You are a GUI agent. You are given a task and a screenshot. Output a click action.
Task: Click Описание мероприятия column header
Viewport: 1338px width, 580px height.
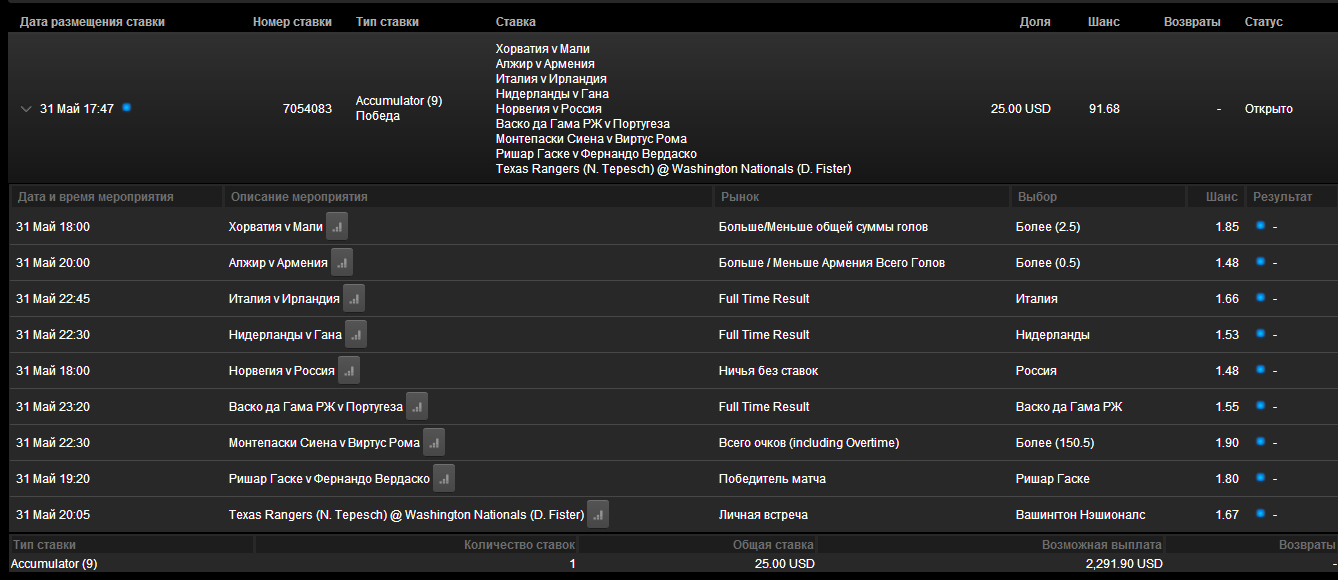point(298,197)
